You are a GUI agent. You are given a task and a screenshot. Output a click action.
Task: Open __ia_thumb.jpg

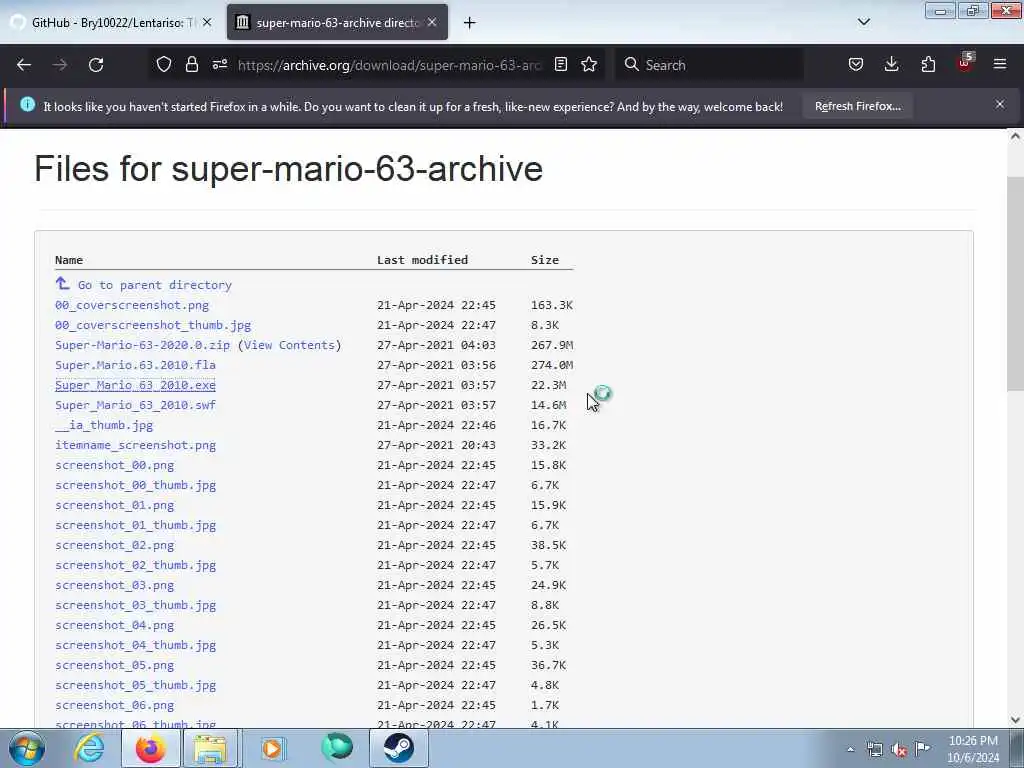tap(104, 425)
